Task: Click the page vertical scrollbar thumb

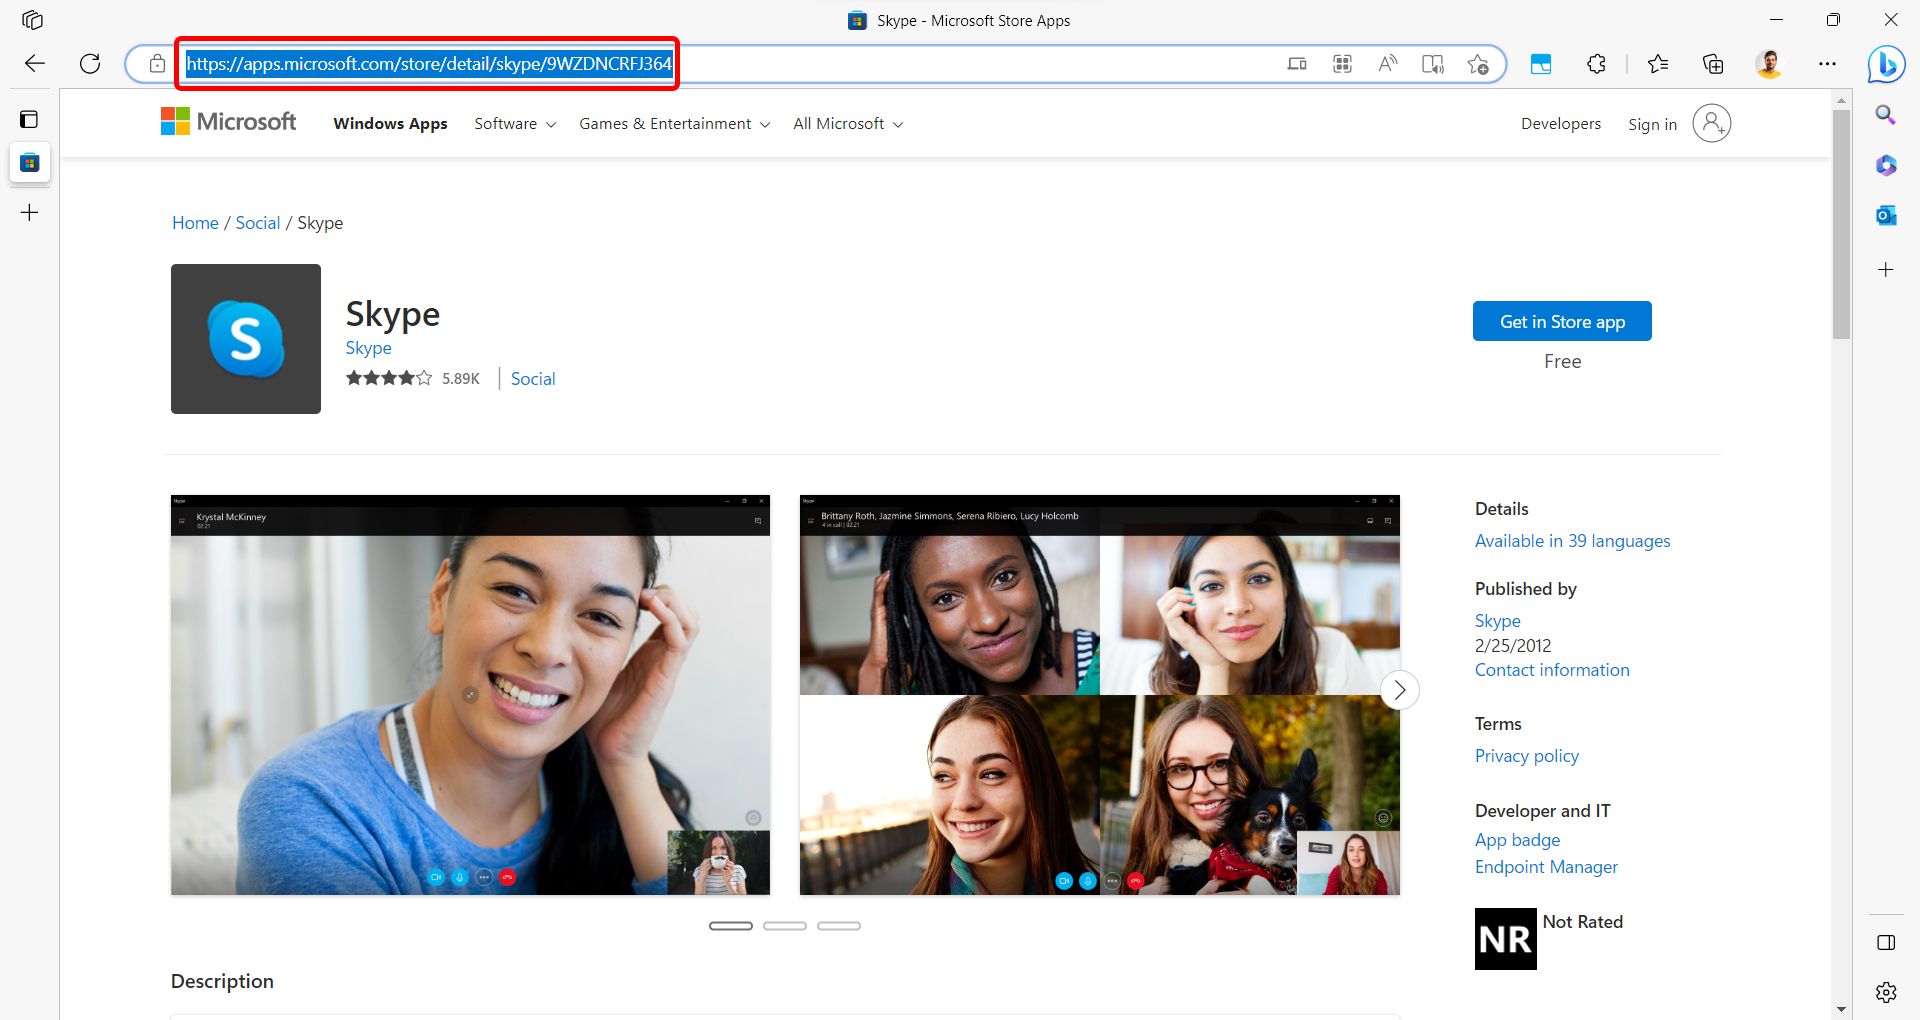Action: (x=1841, y=225)
